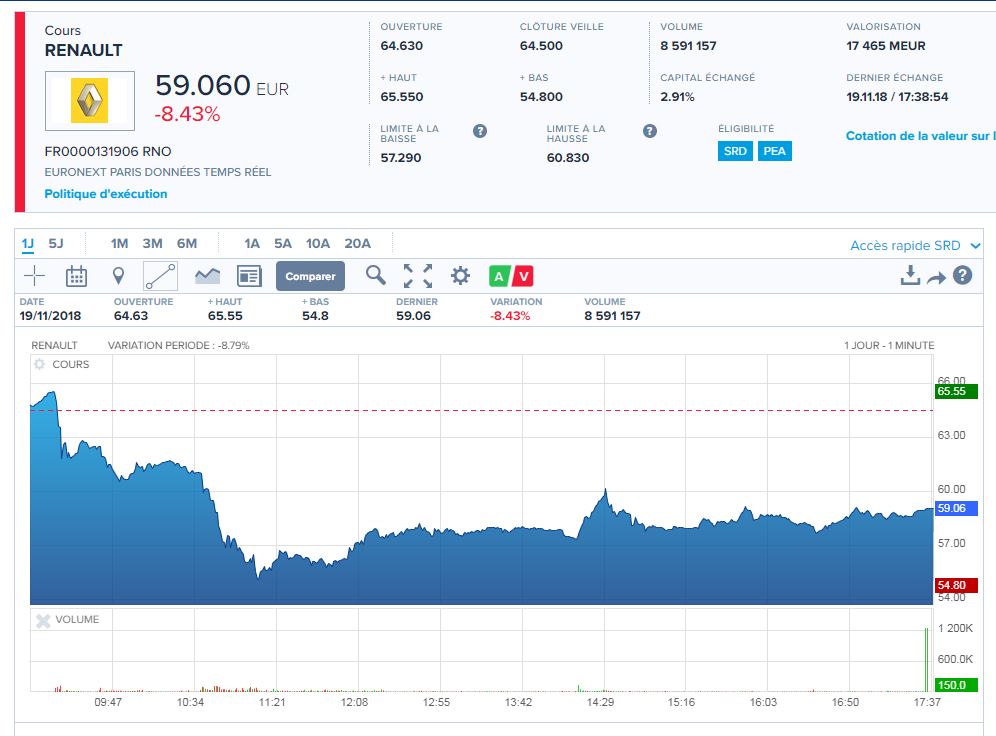
Task: Switch to 10A time period
Action: tap(318, 244)
